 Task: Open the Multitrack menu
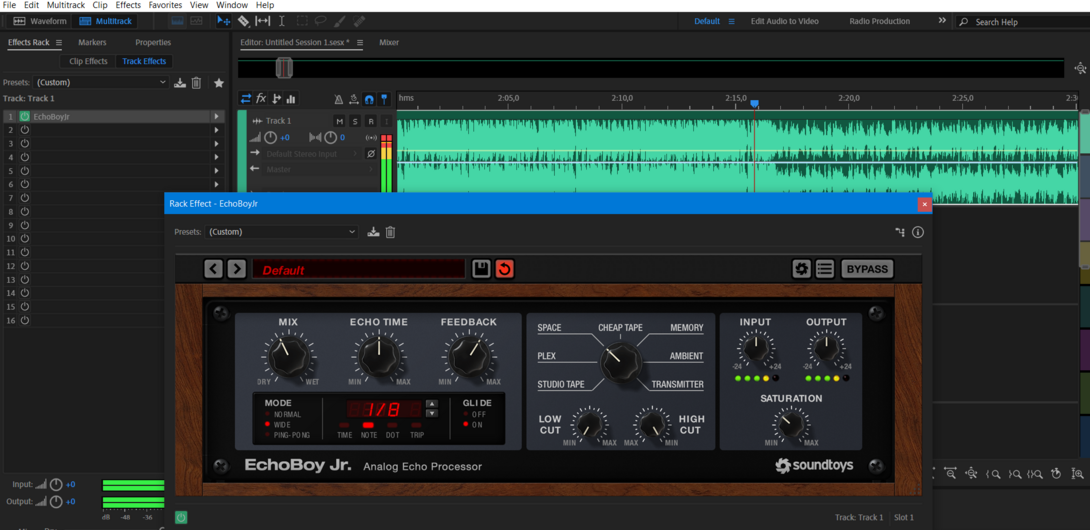65,5
